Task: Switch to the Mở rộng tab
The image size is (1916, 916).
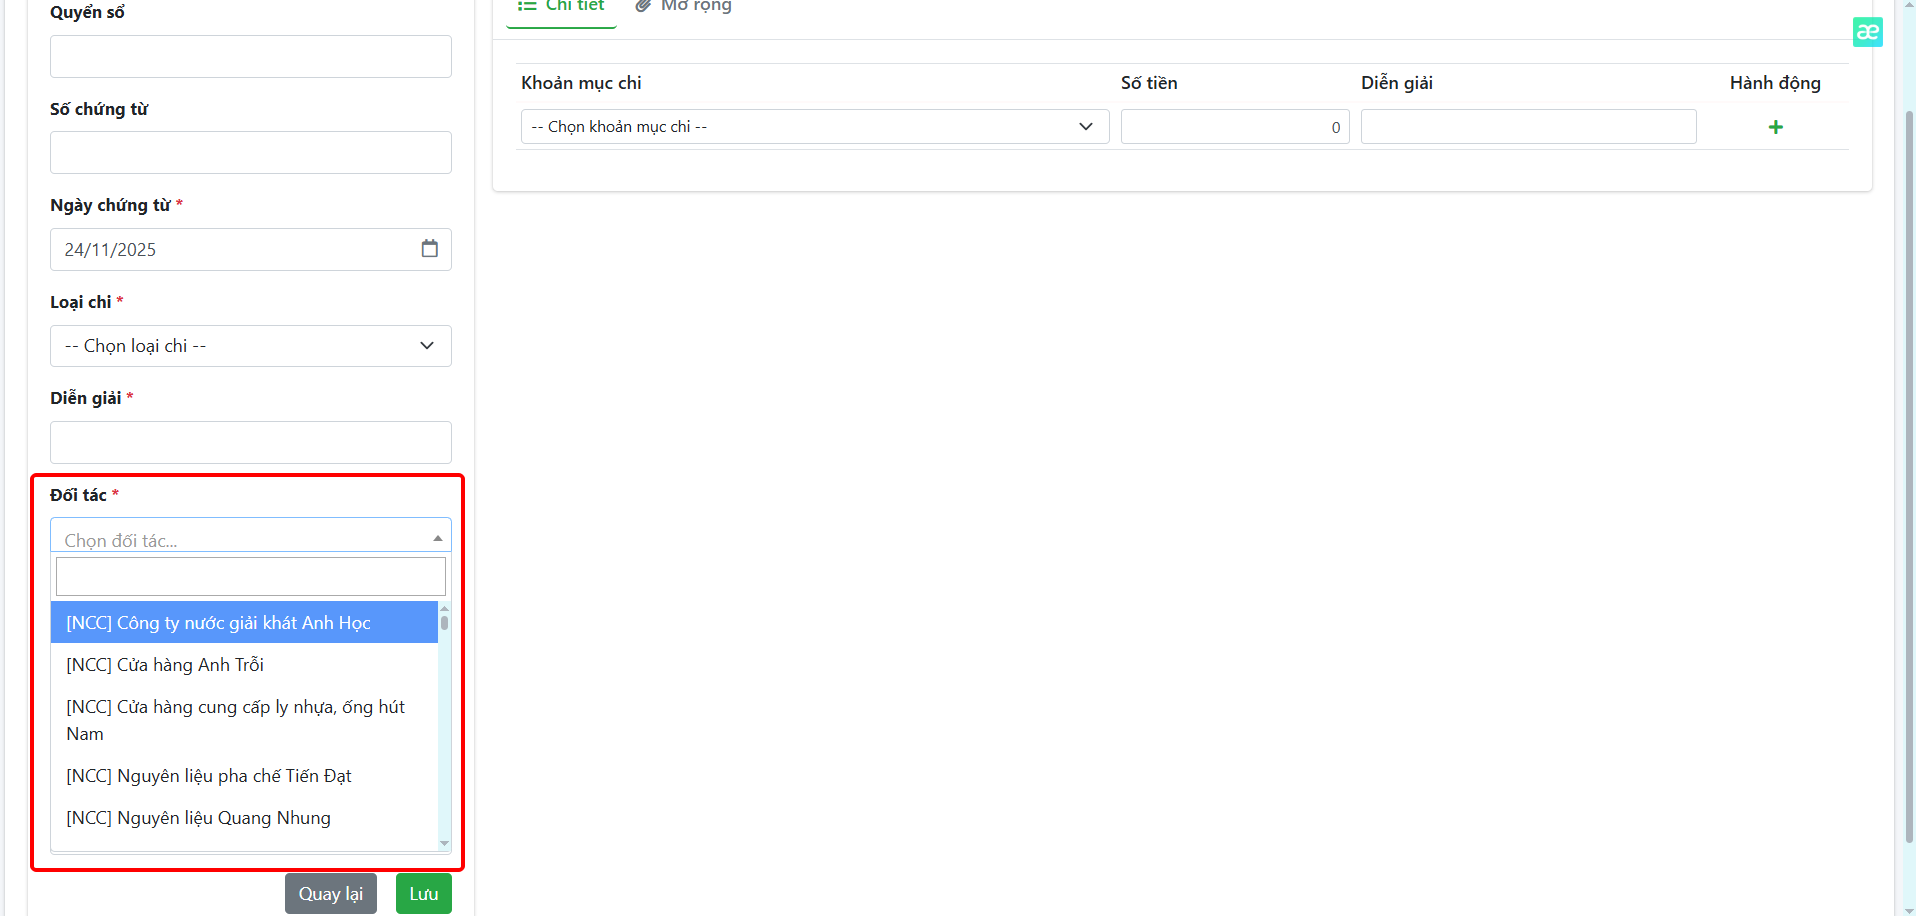Action: (x=684, y=7)
